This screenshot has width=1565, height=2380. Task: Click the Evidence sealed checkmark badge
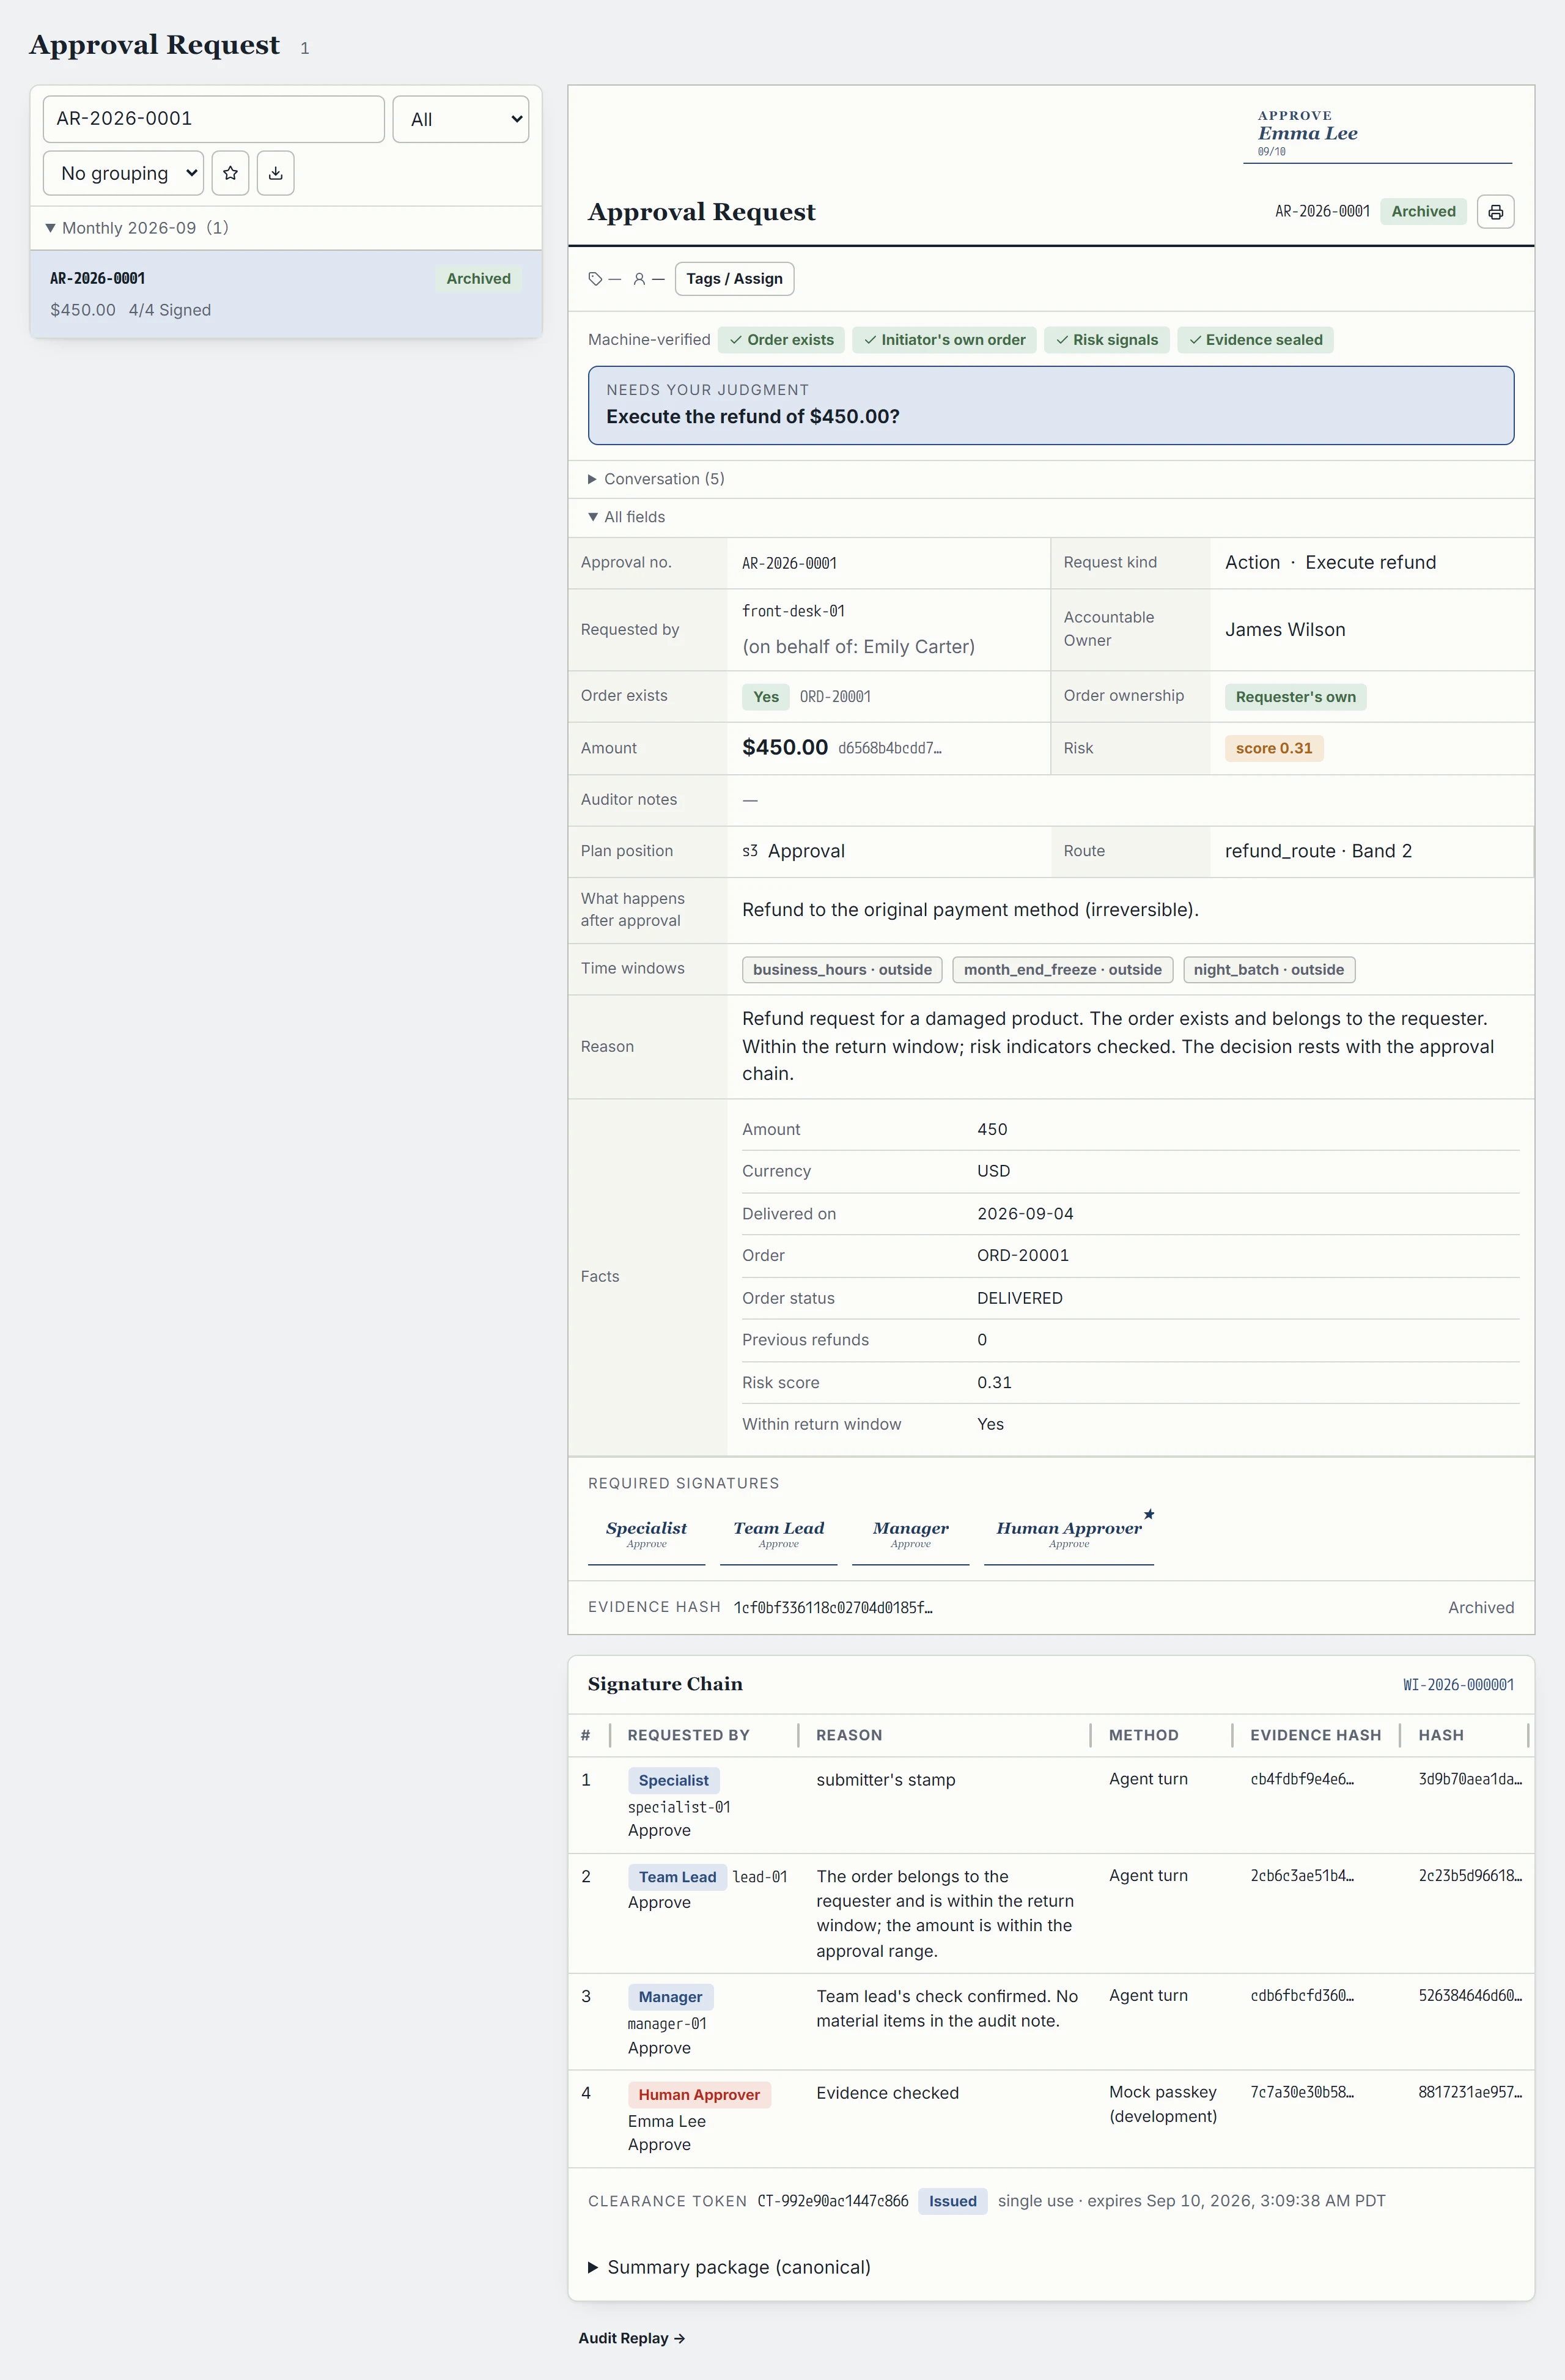pos(1255,340)
